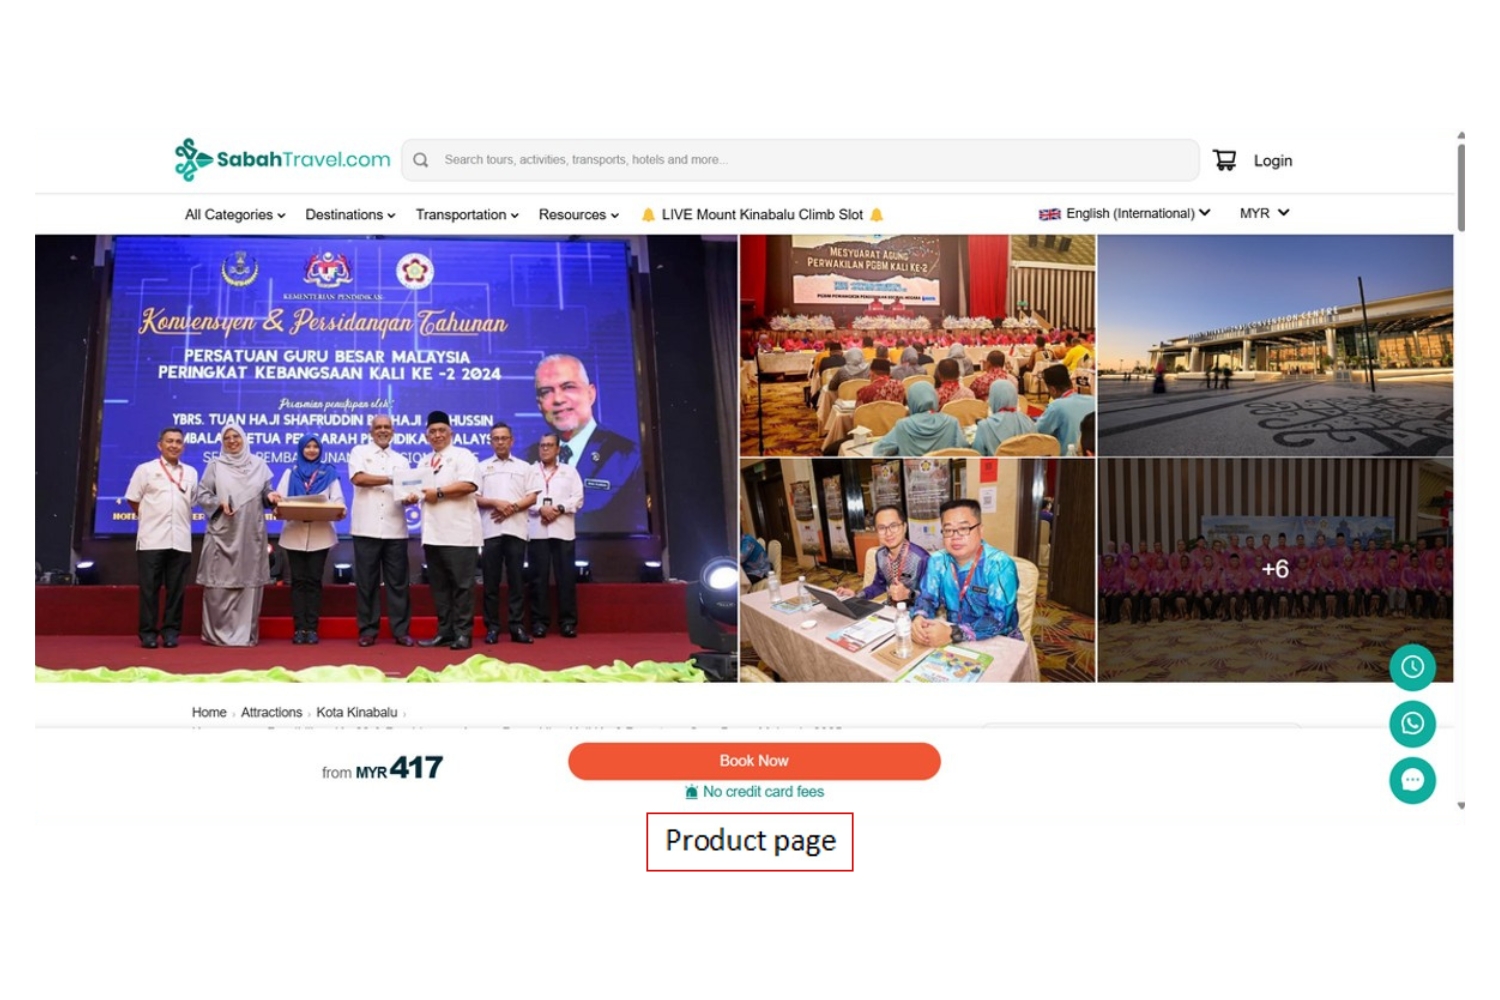Open the Transportation menu
1500x1000 pixels.
(x=467, y=215)
